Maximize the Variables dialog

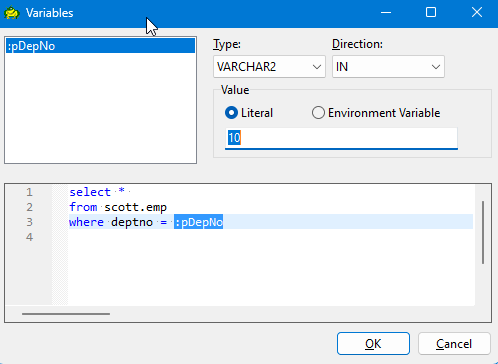[x=431, y=13]
